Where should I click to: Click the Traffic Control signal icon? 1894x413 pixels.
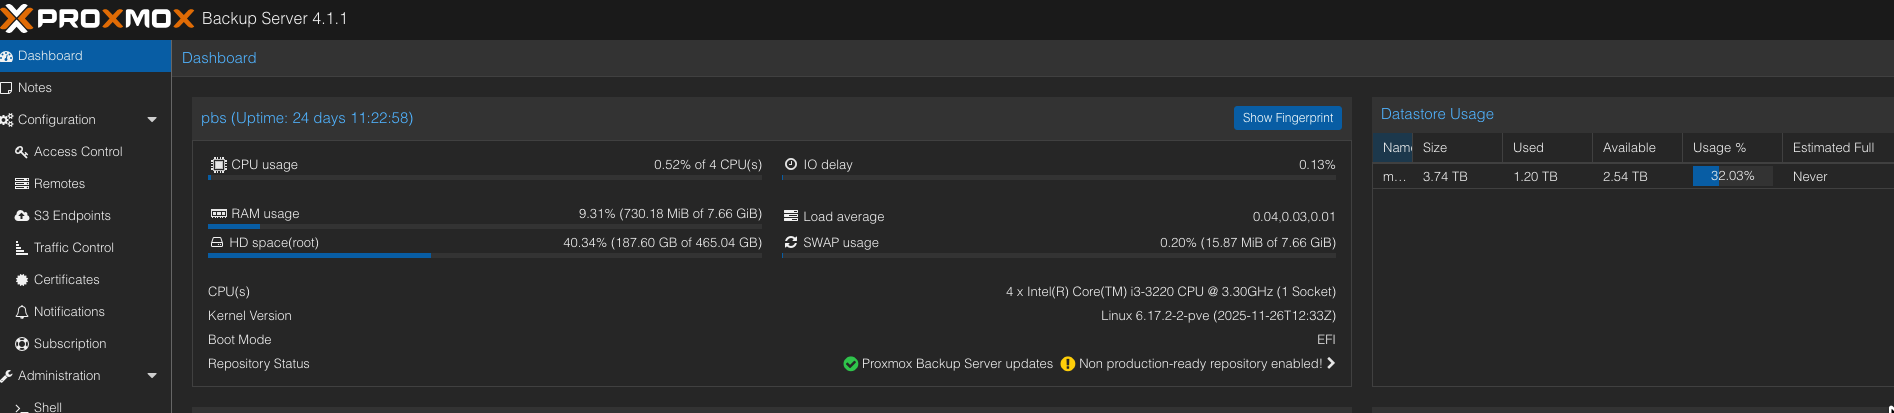tap(21, 248)
